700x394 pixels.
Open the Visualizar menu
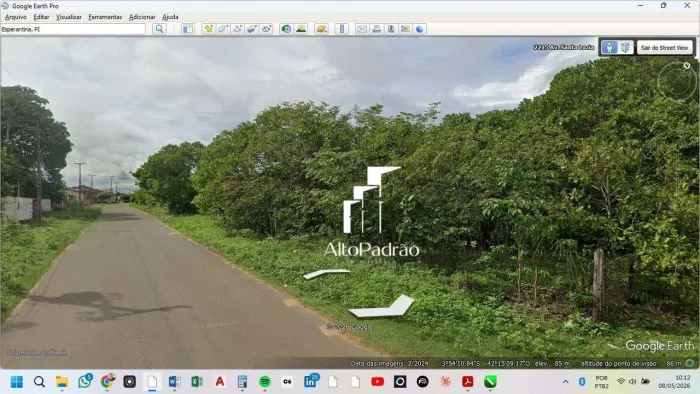pyautogui.click(x=69, y=17)
